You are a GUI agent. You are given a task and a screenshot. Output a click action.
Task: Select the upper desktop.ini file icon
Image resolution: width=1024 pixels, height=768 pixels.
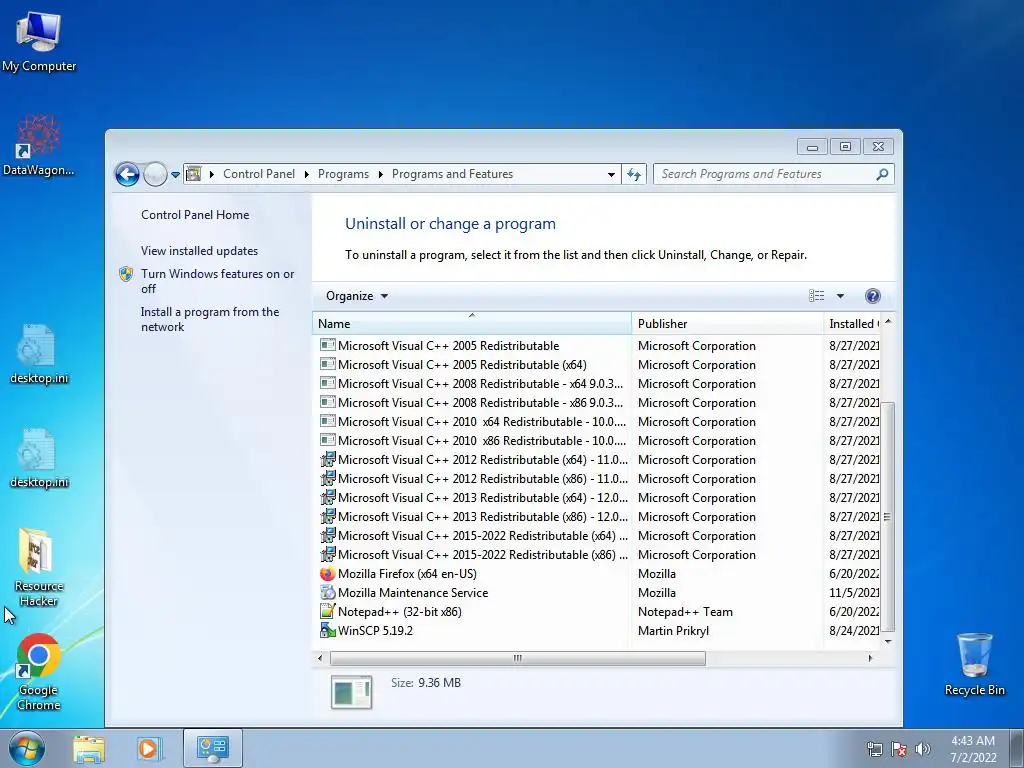coord(39,354)
